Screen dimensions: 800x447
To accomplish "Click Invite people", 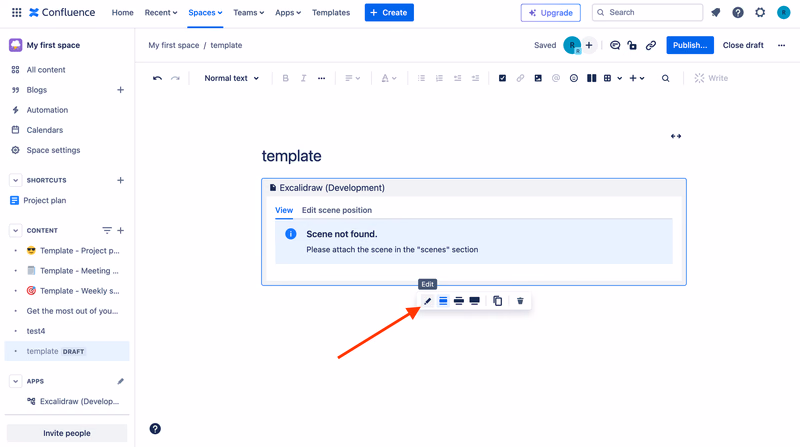I will pyautogui.click(x=67, y=433).
